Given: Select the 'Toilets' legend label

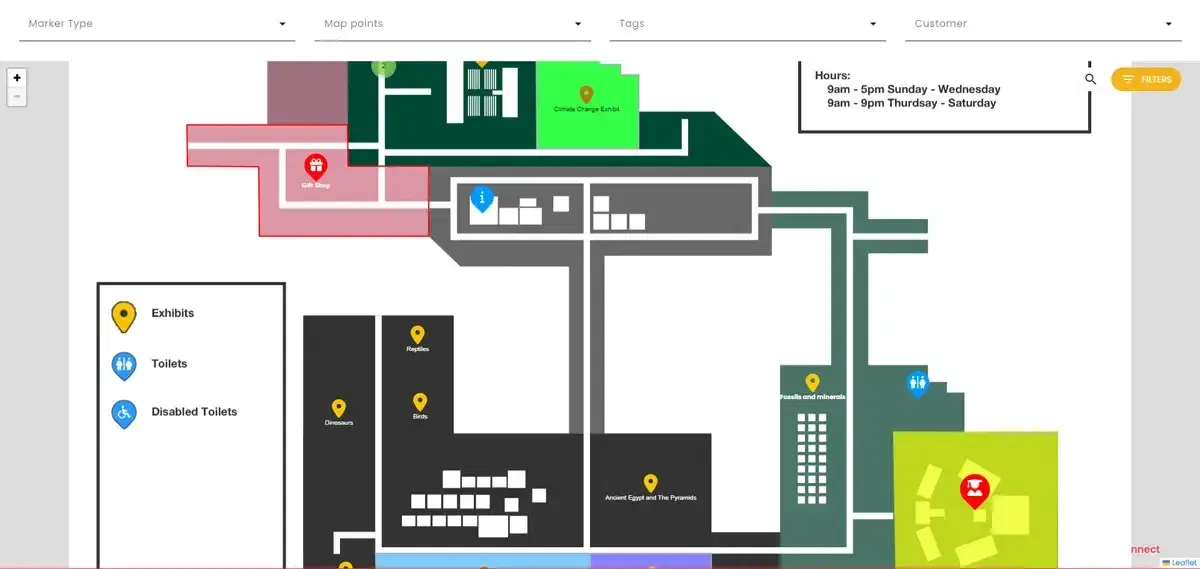Looking at the screenshot, I should [x=169, y=364].
